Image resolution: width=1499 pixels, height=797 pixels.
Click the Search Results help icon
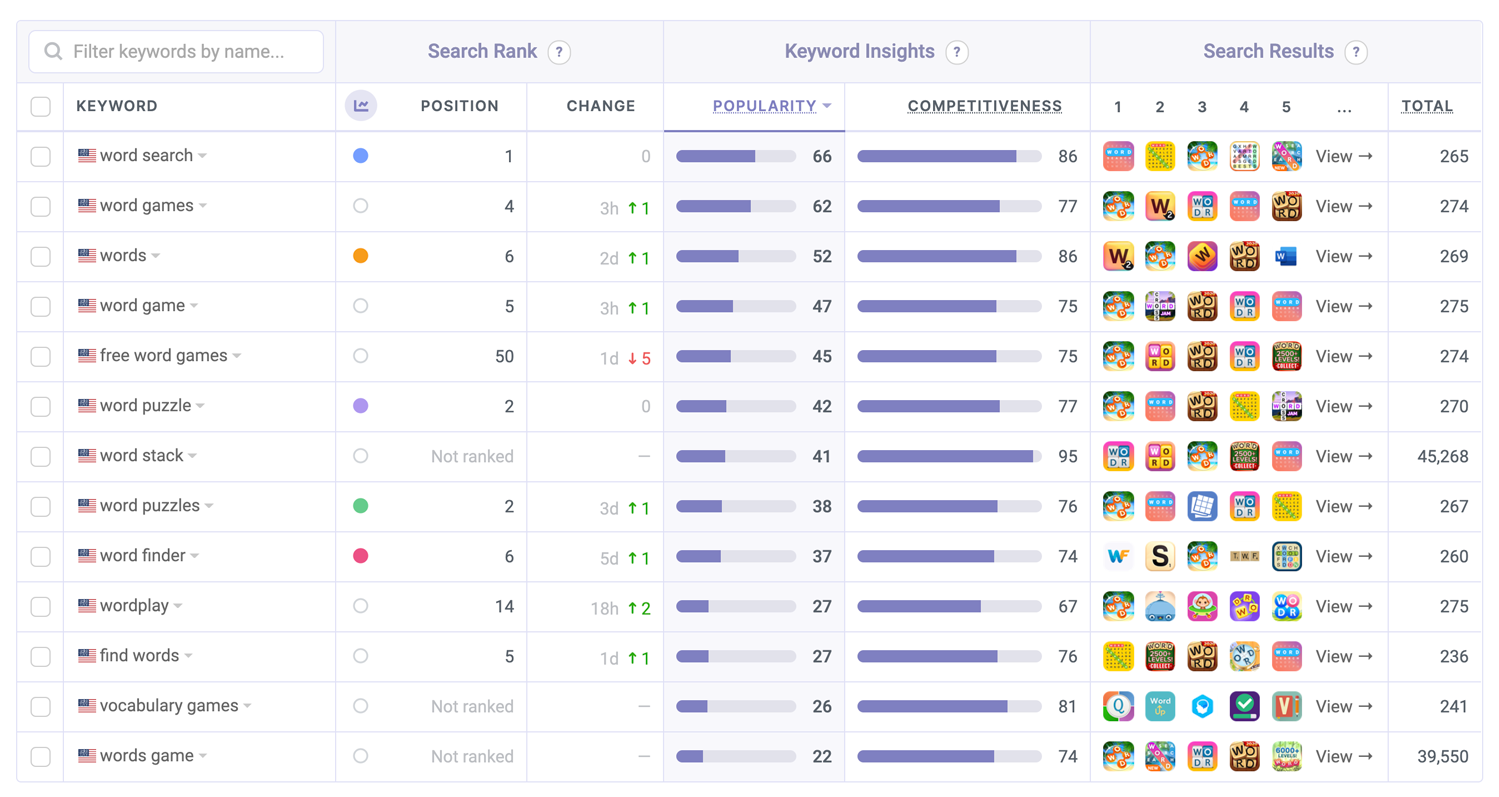pos(1356,52)
